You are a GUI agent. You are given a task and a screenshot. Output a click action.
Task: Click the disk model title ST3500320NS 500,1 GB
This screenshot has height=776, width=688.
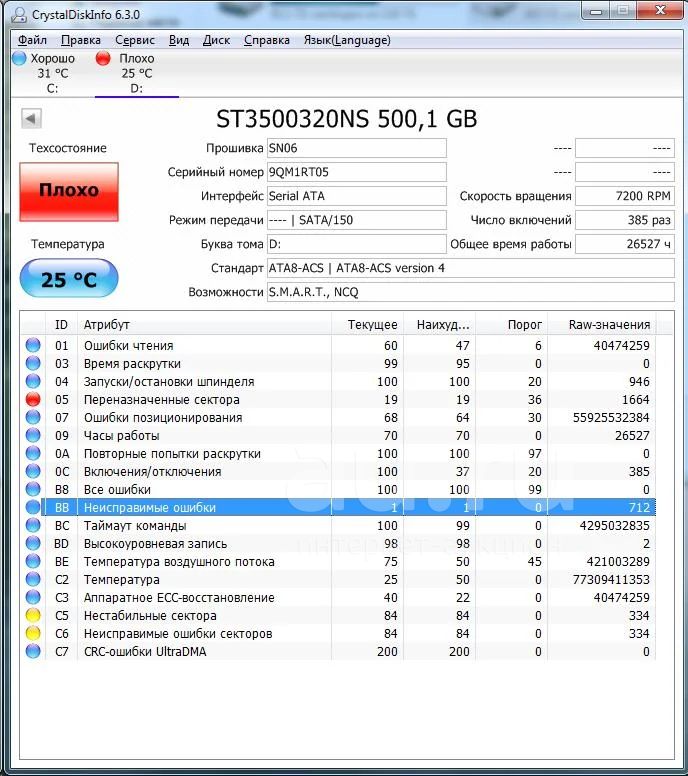point(346,119)
